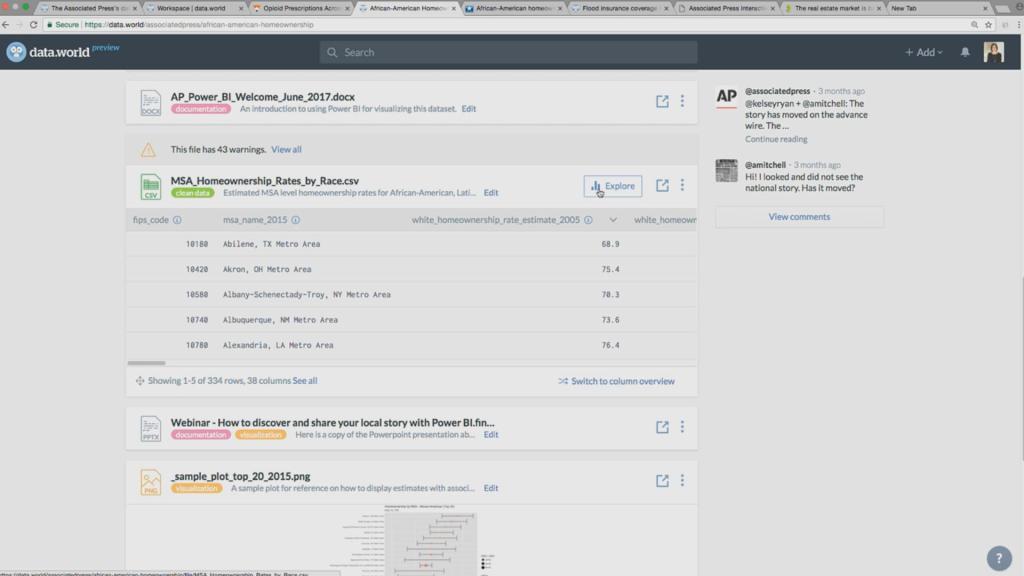
Task: Click the Associated Press AP avatar
Action: (726, 97)
